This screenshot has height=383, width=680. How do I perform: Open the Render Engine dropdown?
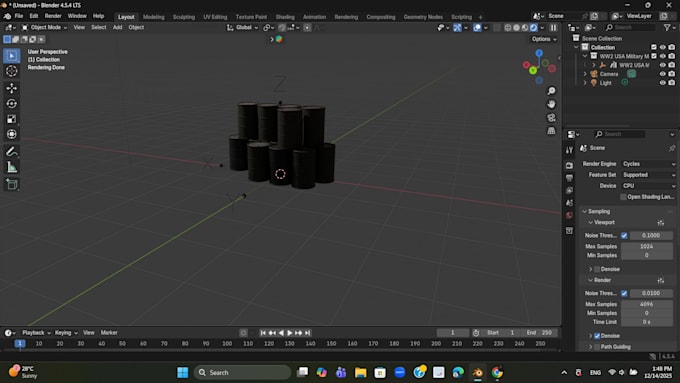tap(648, 164)
